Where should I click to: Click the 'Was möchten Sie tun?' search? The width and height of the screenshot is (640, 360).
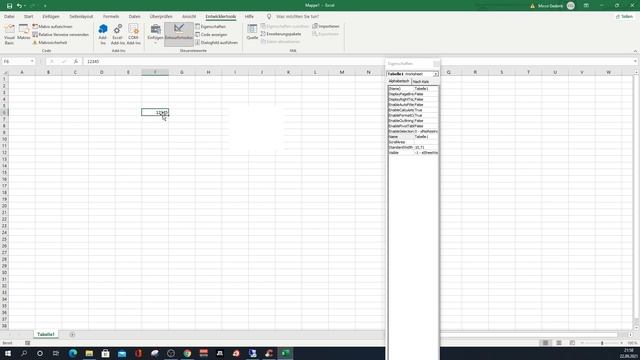(x=297, y=16)
